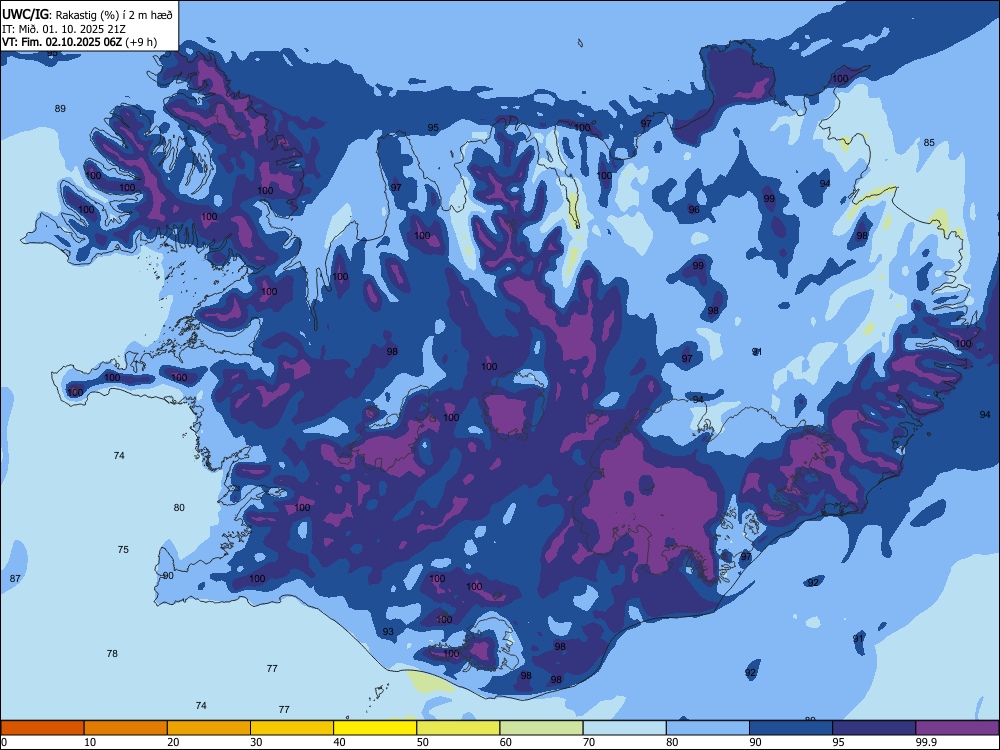Click the 'IT: Mið. 01. 10. 2025 21Z' line
The image size is (1000, 750).
click(x=64, y=29)
